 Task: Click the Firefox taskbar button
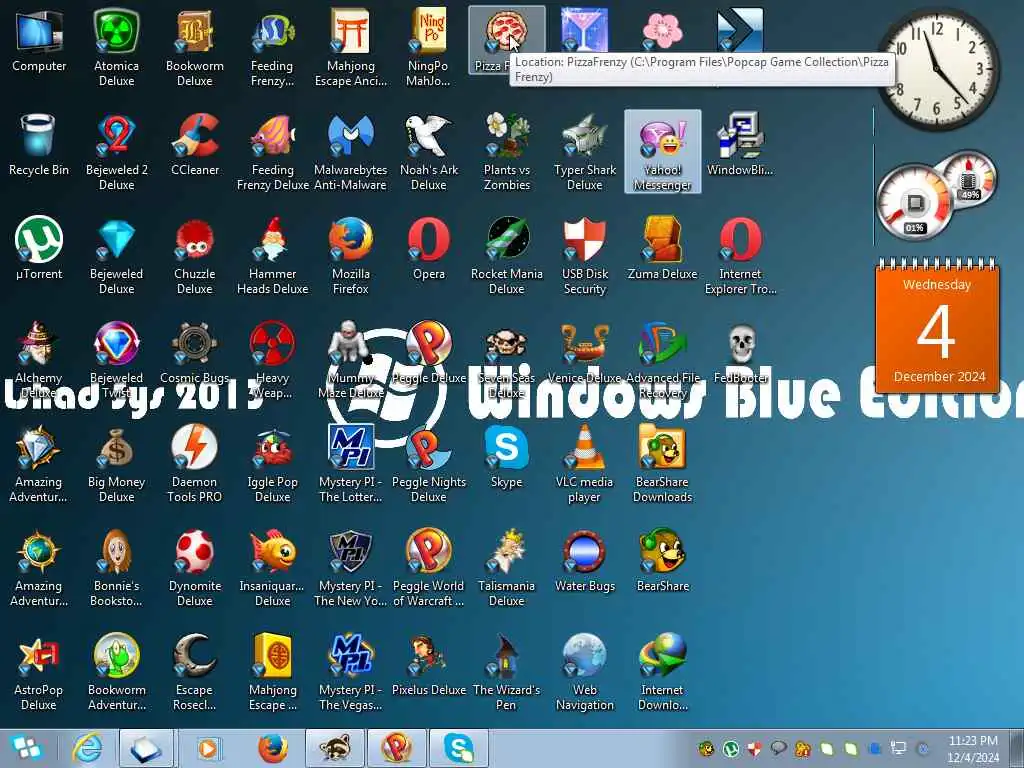273,748
